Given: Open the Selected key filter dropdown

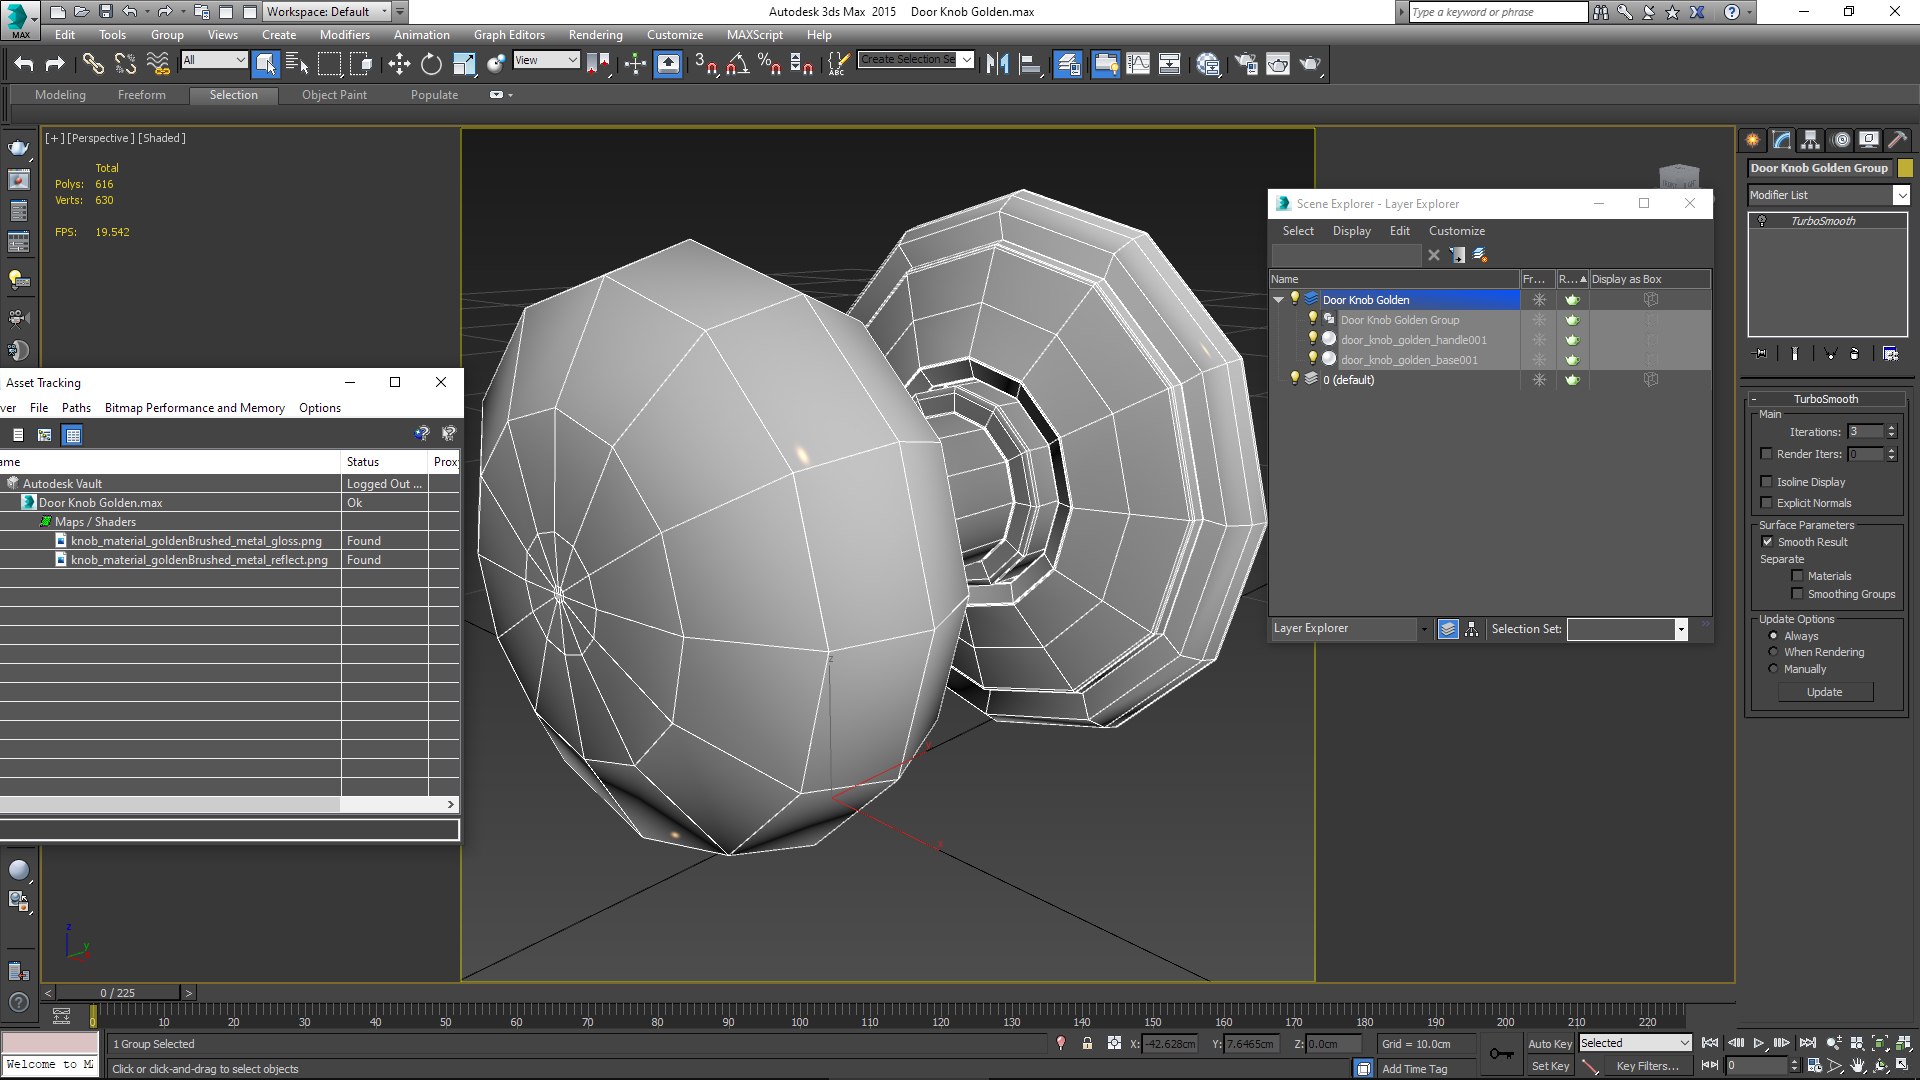Looking at the screenshot, I should point(1635,1043).
